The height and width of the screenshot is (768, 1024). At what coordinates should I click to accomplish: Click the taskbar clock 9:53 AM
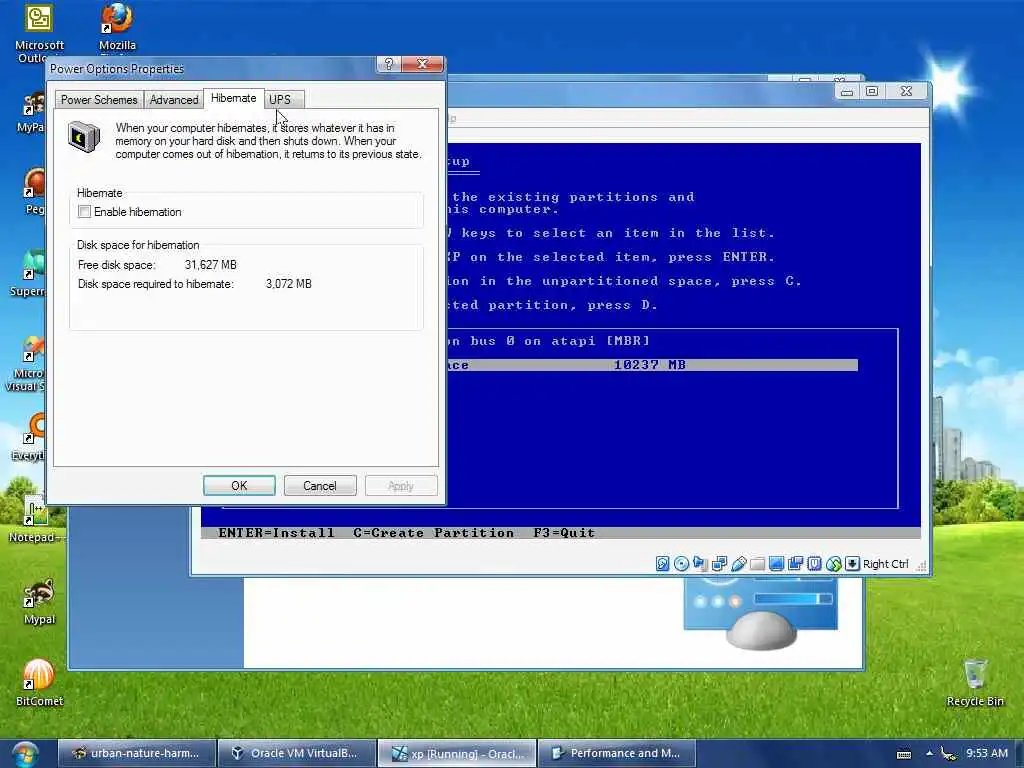click(x=987, y=753)
